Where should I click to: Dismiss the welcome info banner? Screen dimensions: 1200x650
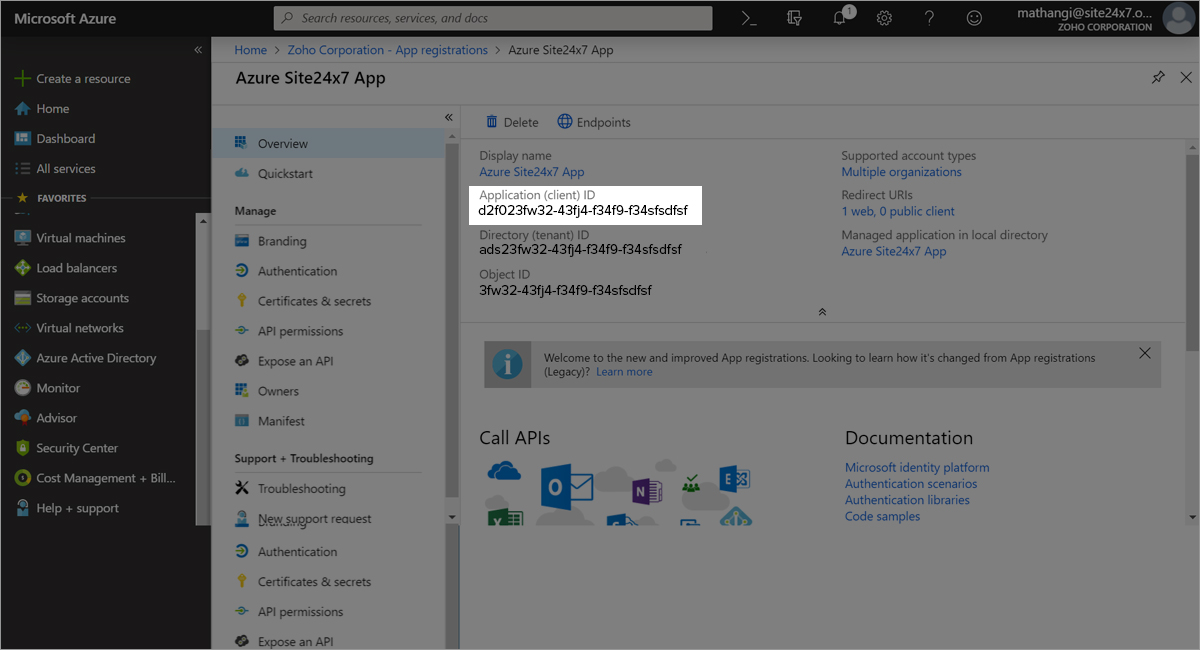click(1145, 353)
